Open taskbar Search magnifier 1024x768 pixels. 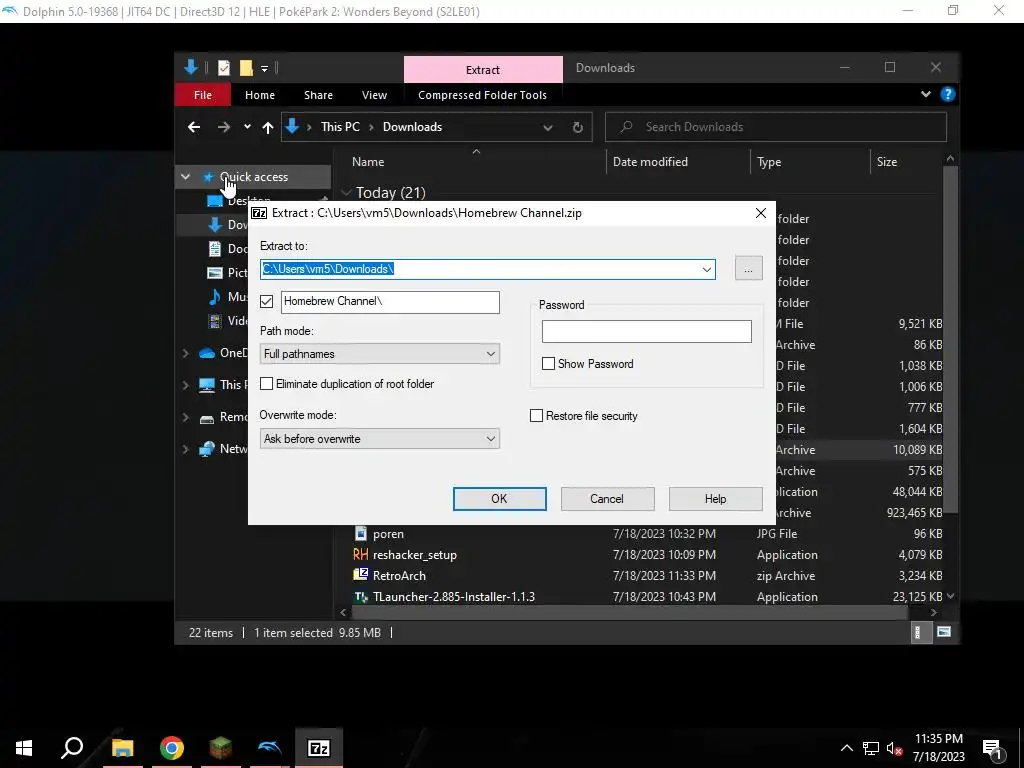tap(72, 748)
